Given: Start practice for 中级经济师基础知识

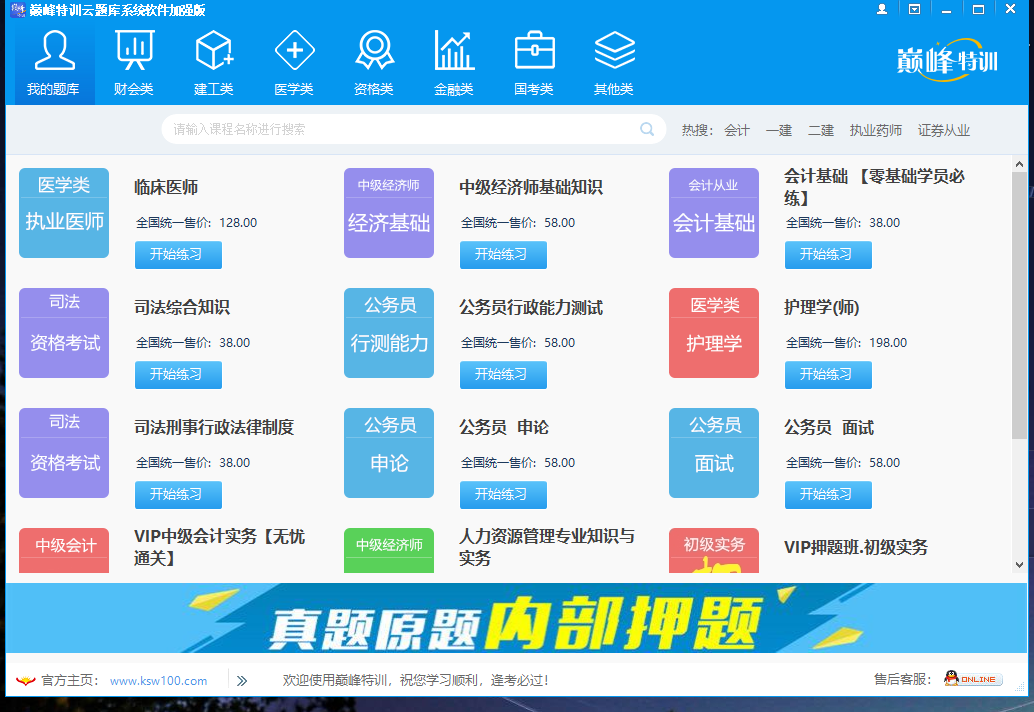Looking at the screenshot, I should (503, 254).
